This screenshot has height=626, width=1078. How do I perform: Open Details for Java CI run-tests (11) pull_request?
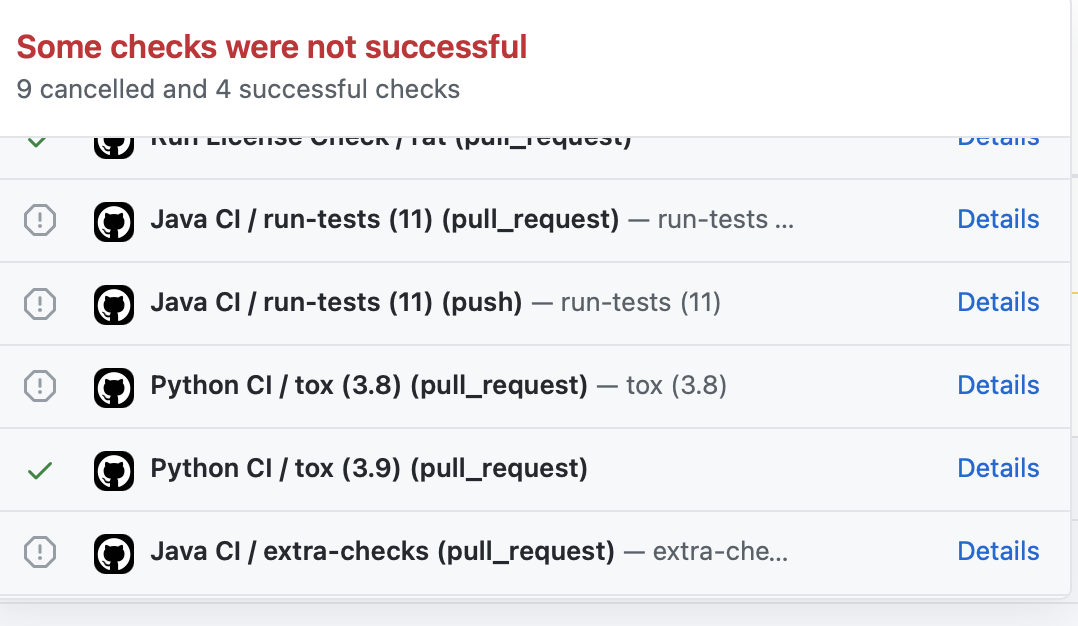tap(998, 219)
